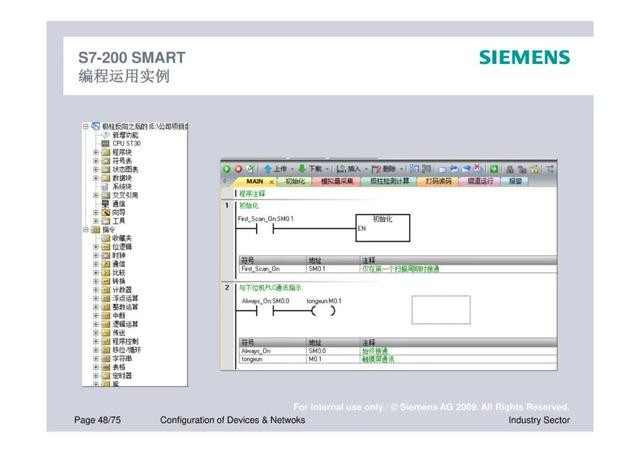Click the 计数器 folder icon

click(106, 289)
